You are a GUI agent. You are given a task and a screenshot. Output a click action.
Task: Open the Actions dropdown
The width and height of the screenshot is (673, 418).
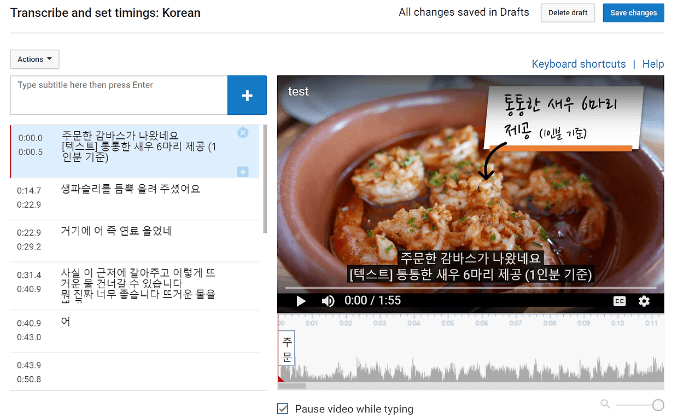35,59
